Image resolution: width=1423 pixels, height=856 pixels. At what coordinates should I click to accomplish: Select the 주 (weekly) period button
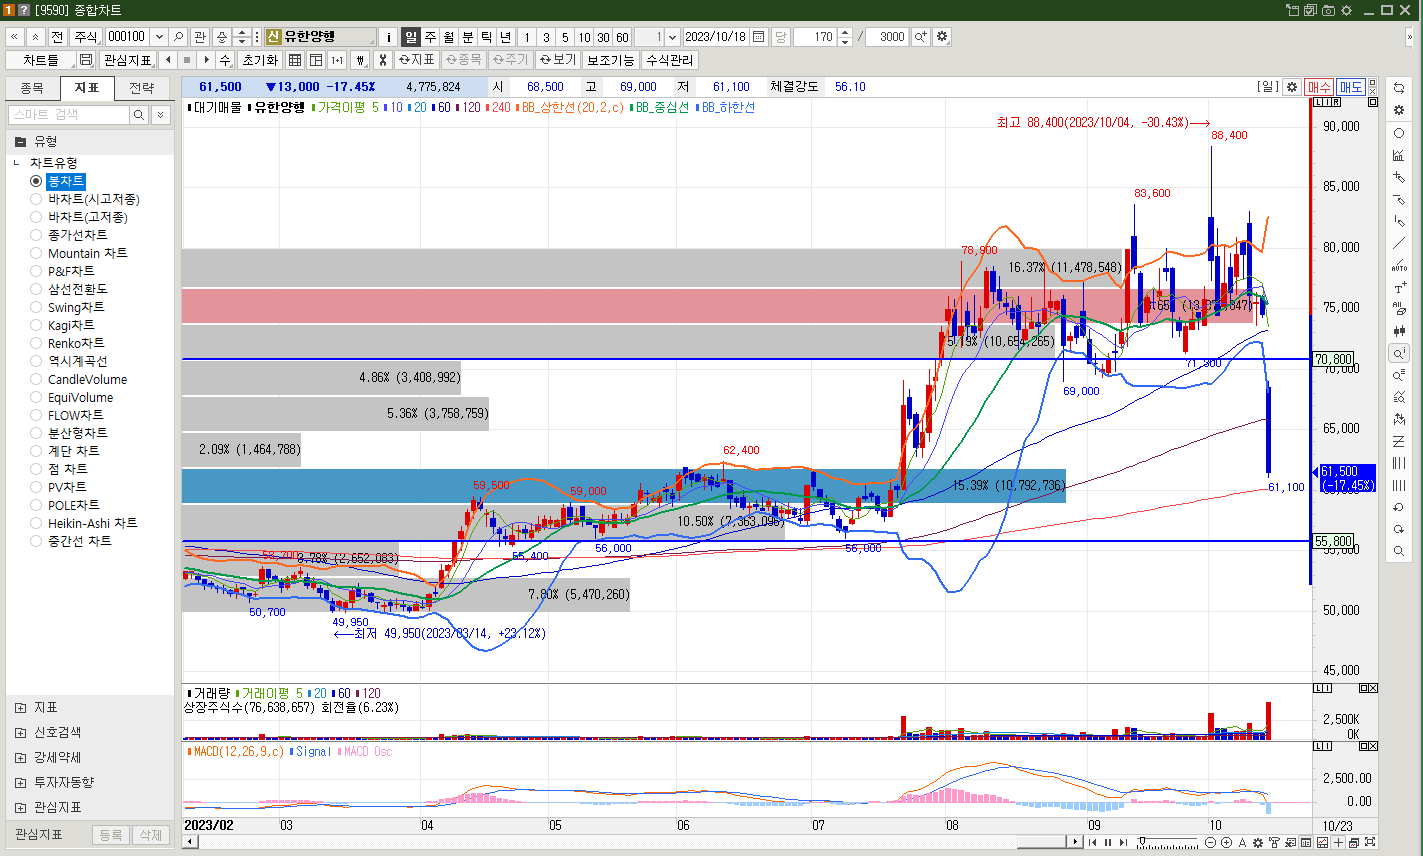pos(430,37)
